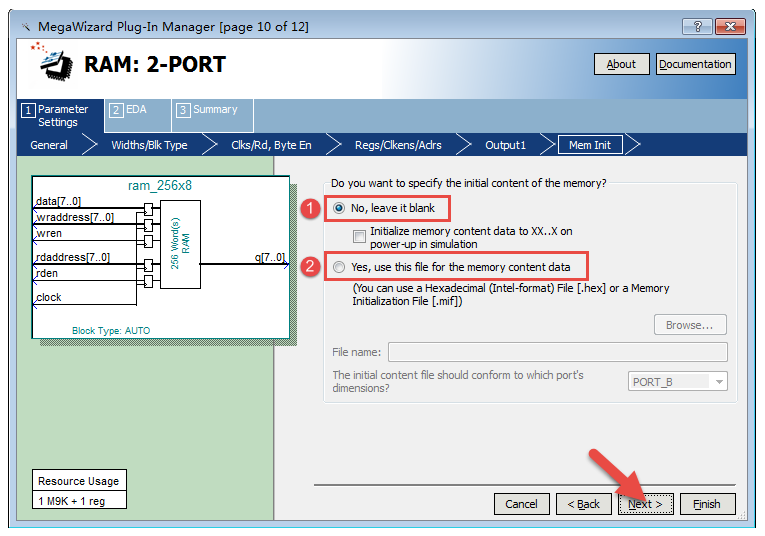Click the rden port label
The image size is (765, 536).
(47, 273)
